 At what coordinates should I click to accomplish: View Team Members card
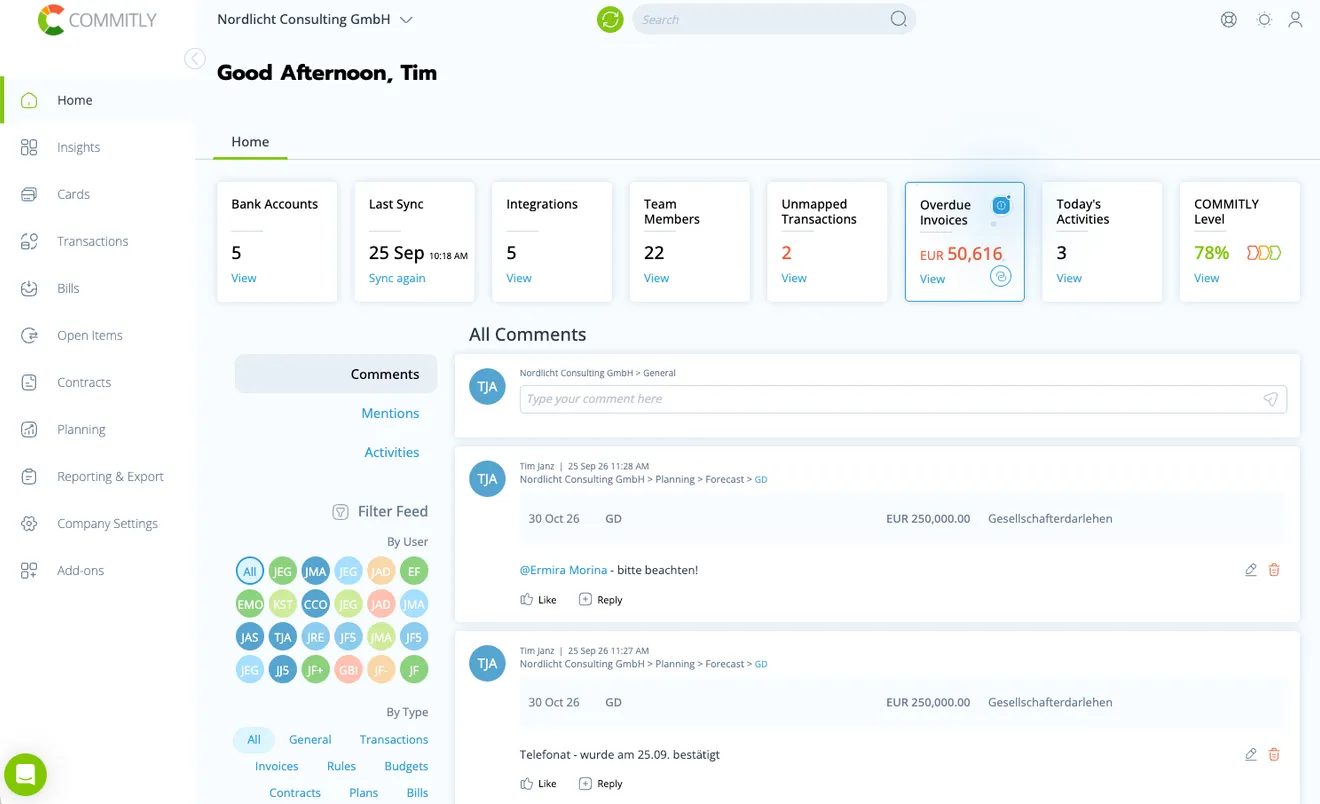point(656,278)
